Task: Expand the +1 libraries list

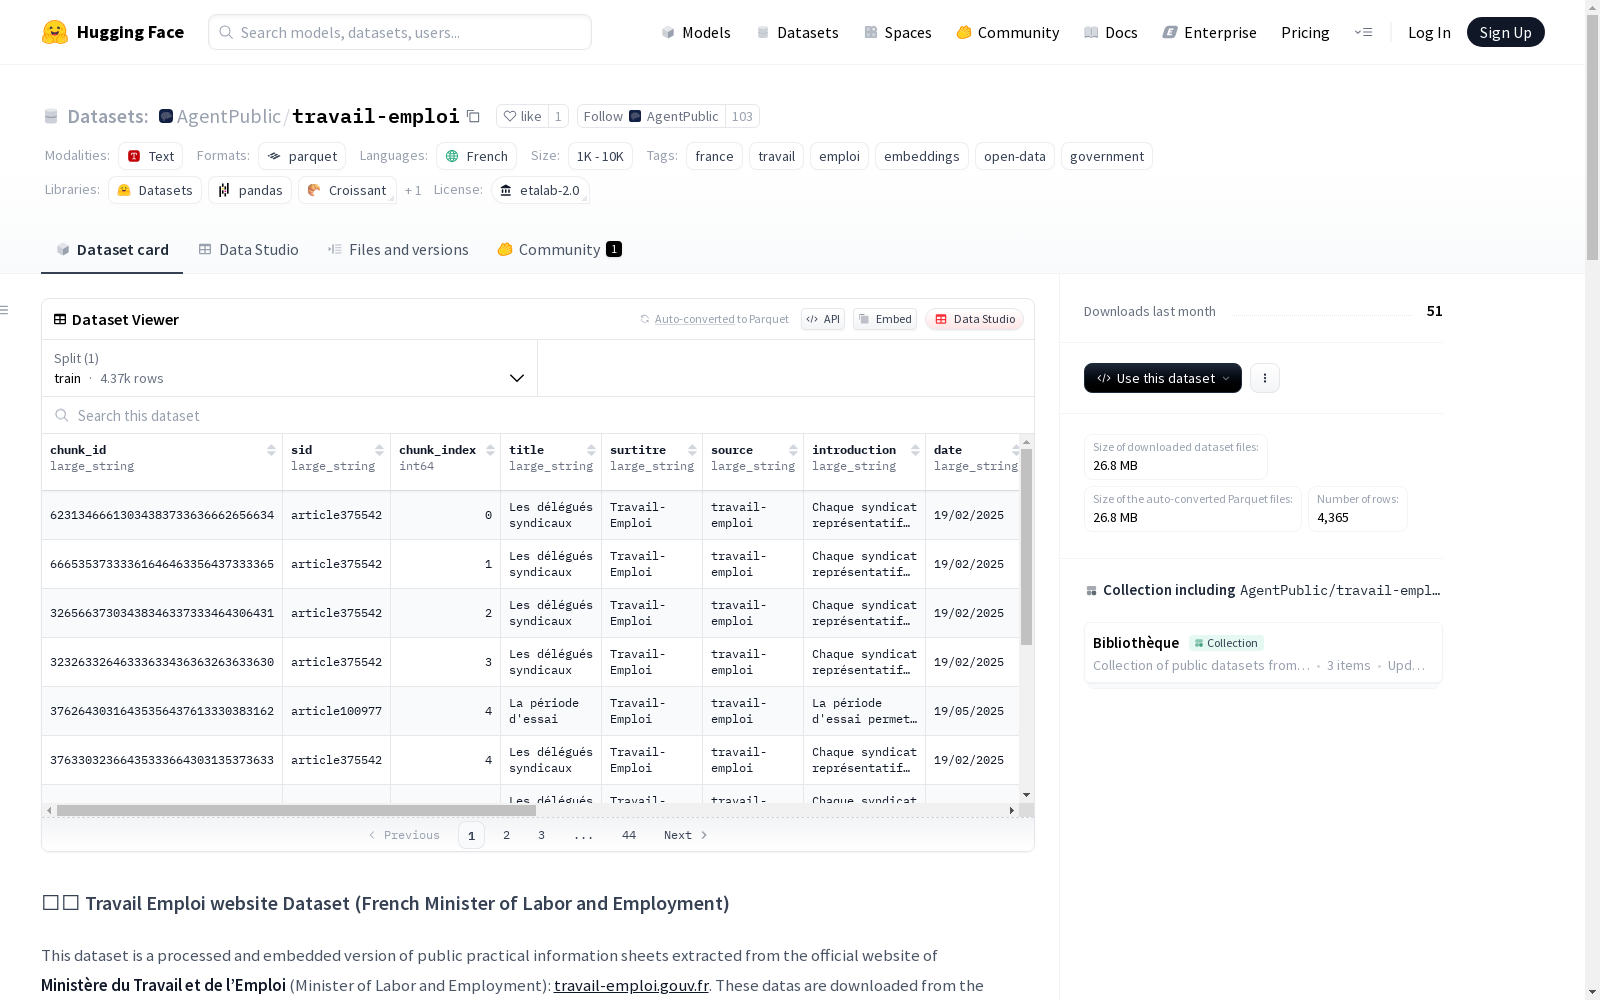Action: pyautogui.click(x=413, y=190)
